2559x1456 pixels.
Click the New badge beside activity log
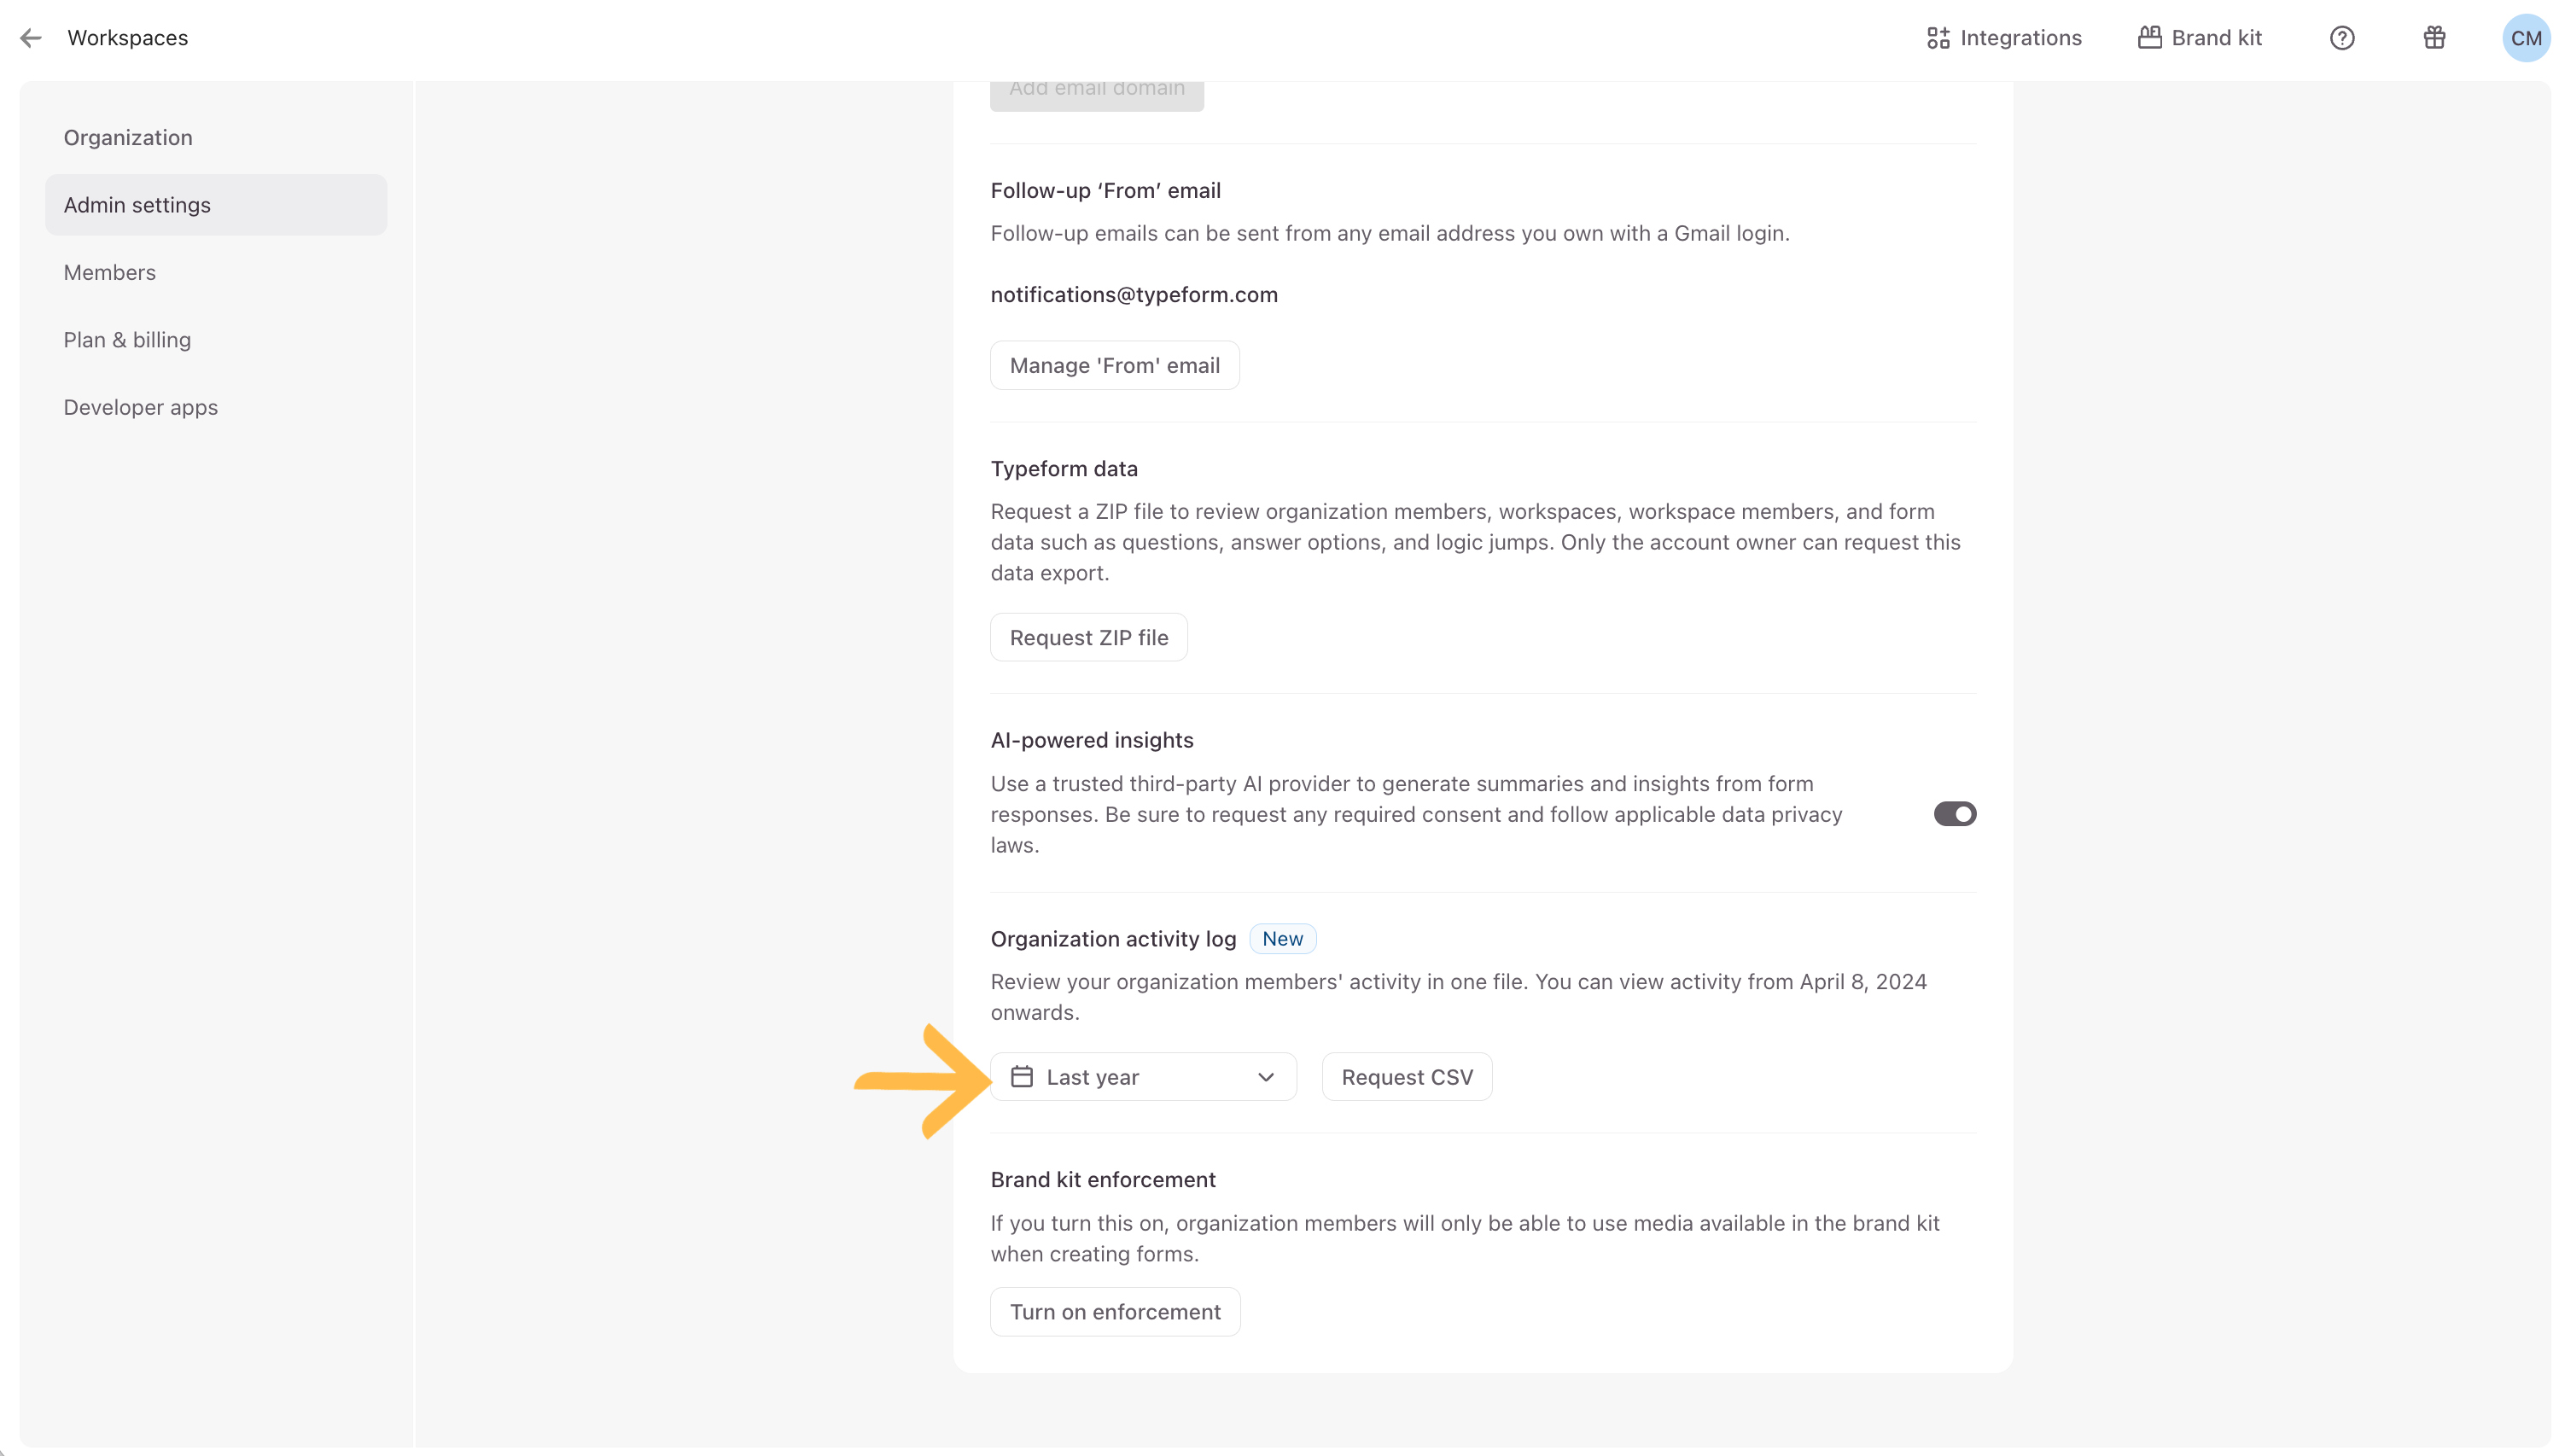coord(1282,939)
